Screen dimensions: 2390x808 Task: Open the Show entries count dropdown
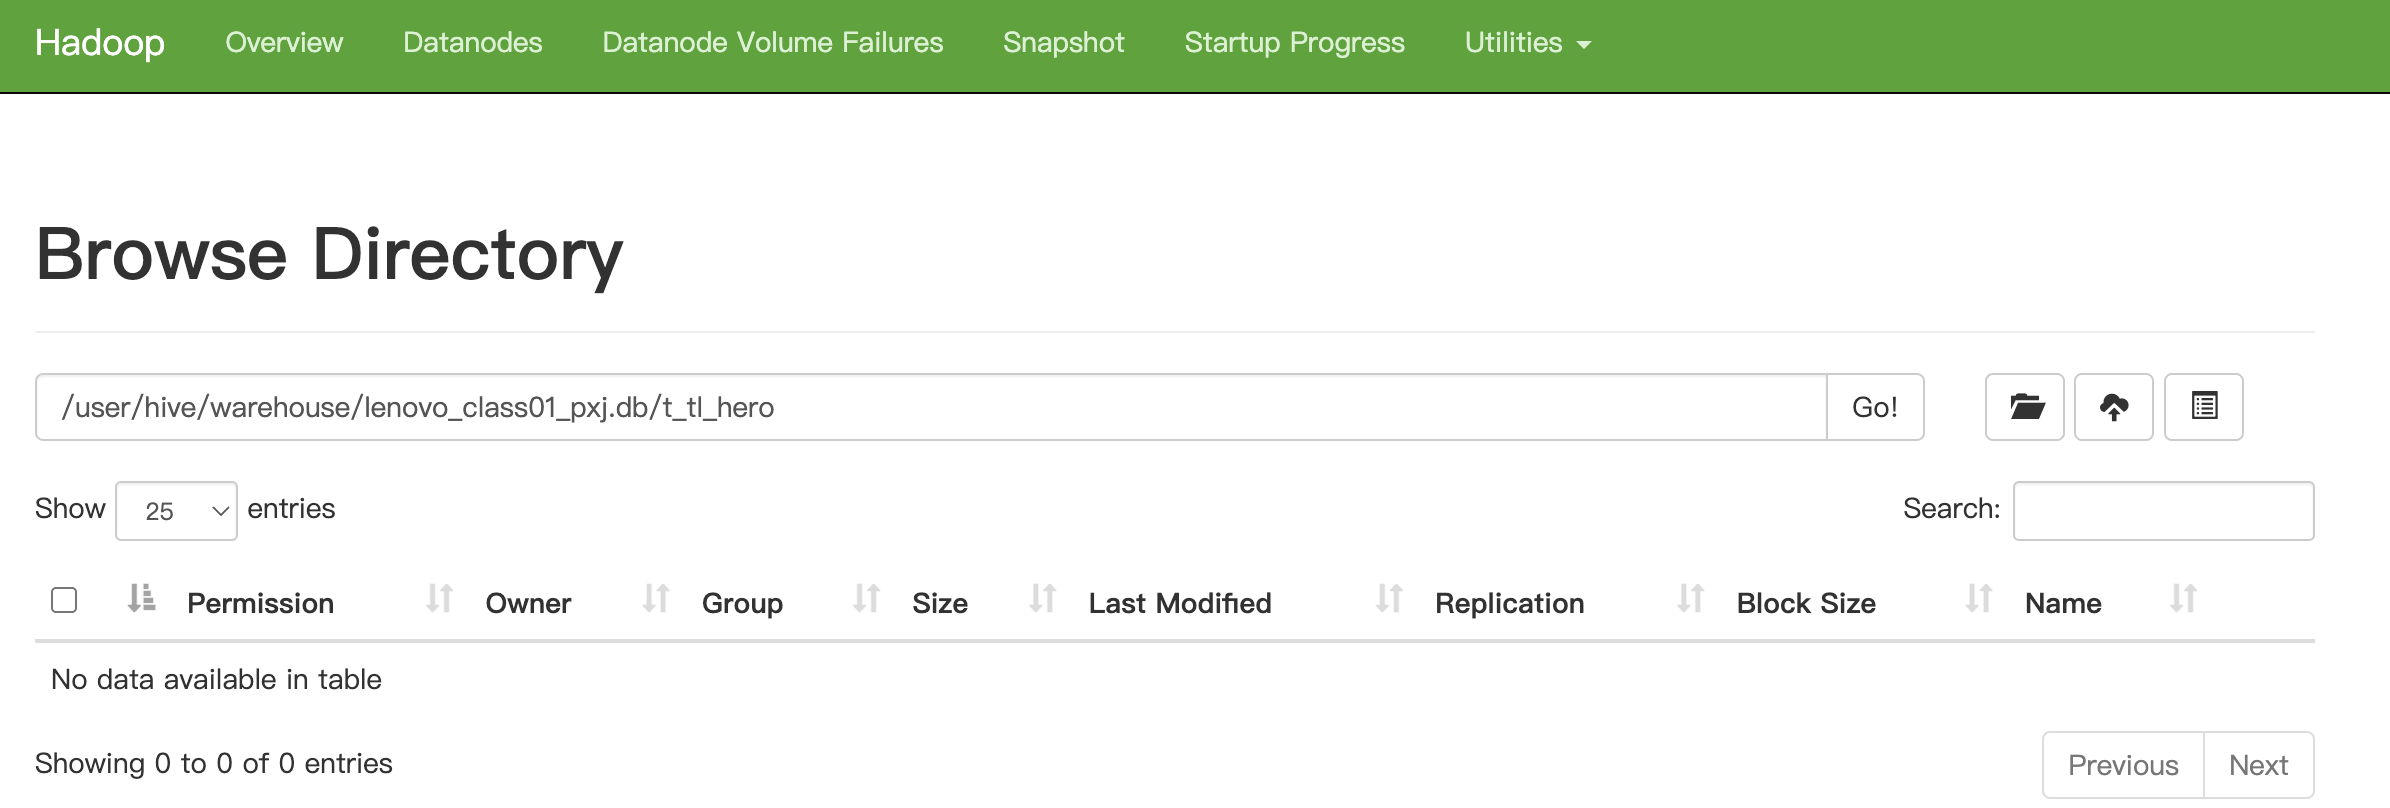(176, 511)
